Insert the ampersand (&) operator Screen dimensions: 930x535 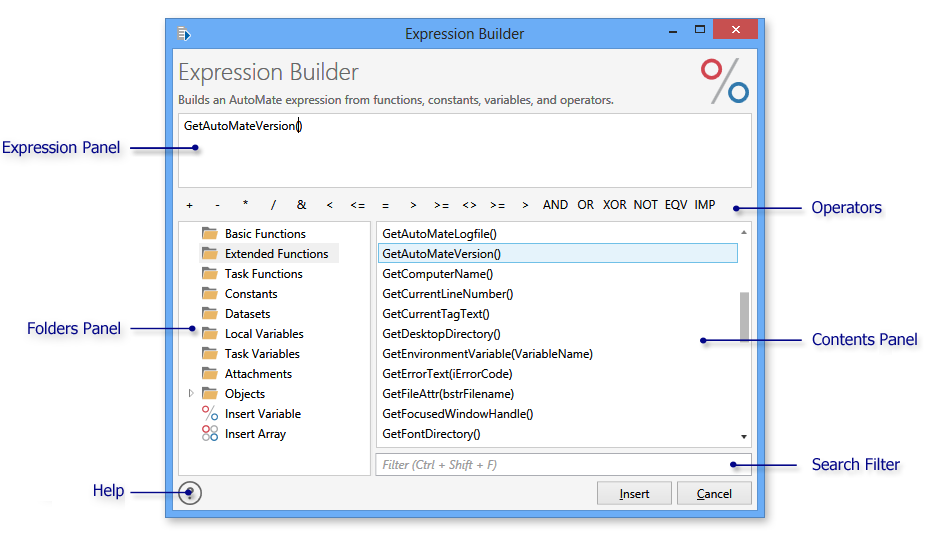[301, 205]
